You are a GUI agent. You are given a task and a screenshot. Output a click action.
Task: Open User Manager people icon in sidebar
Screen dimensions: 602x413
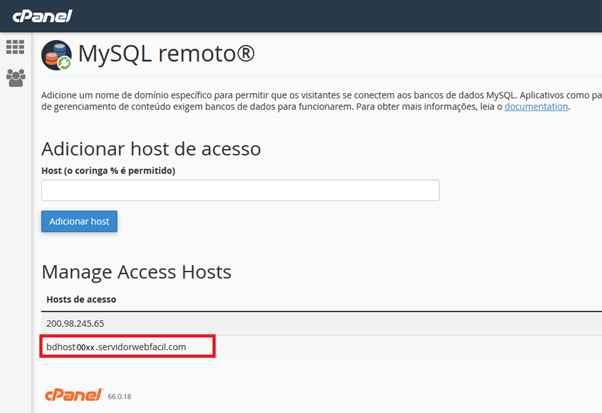pos(16,78)
